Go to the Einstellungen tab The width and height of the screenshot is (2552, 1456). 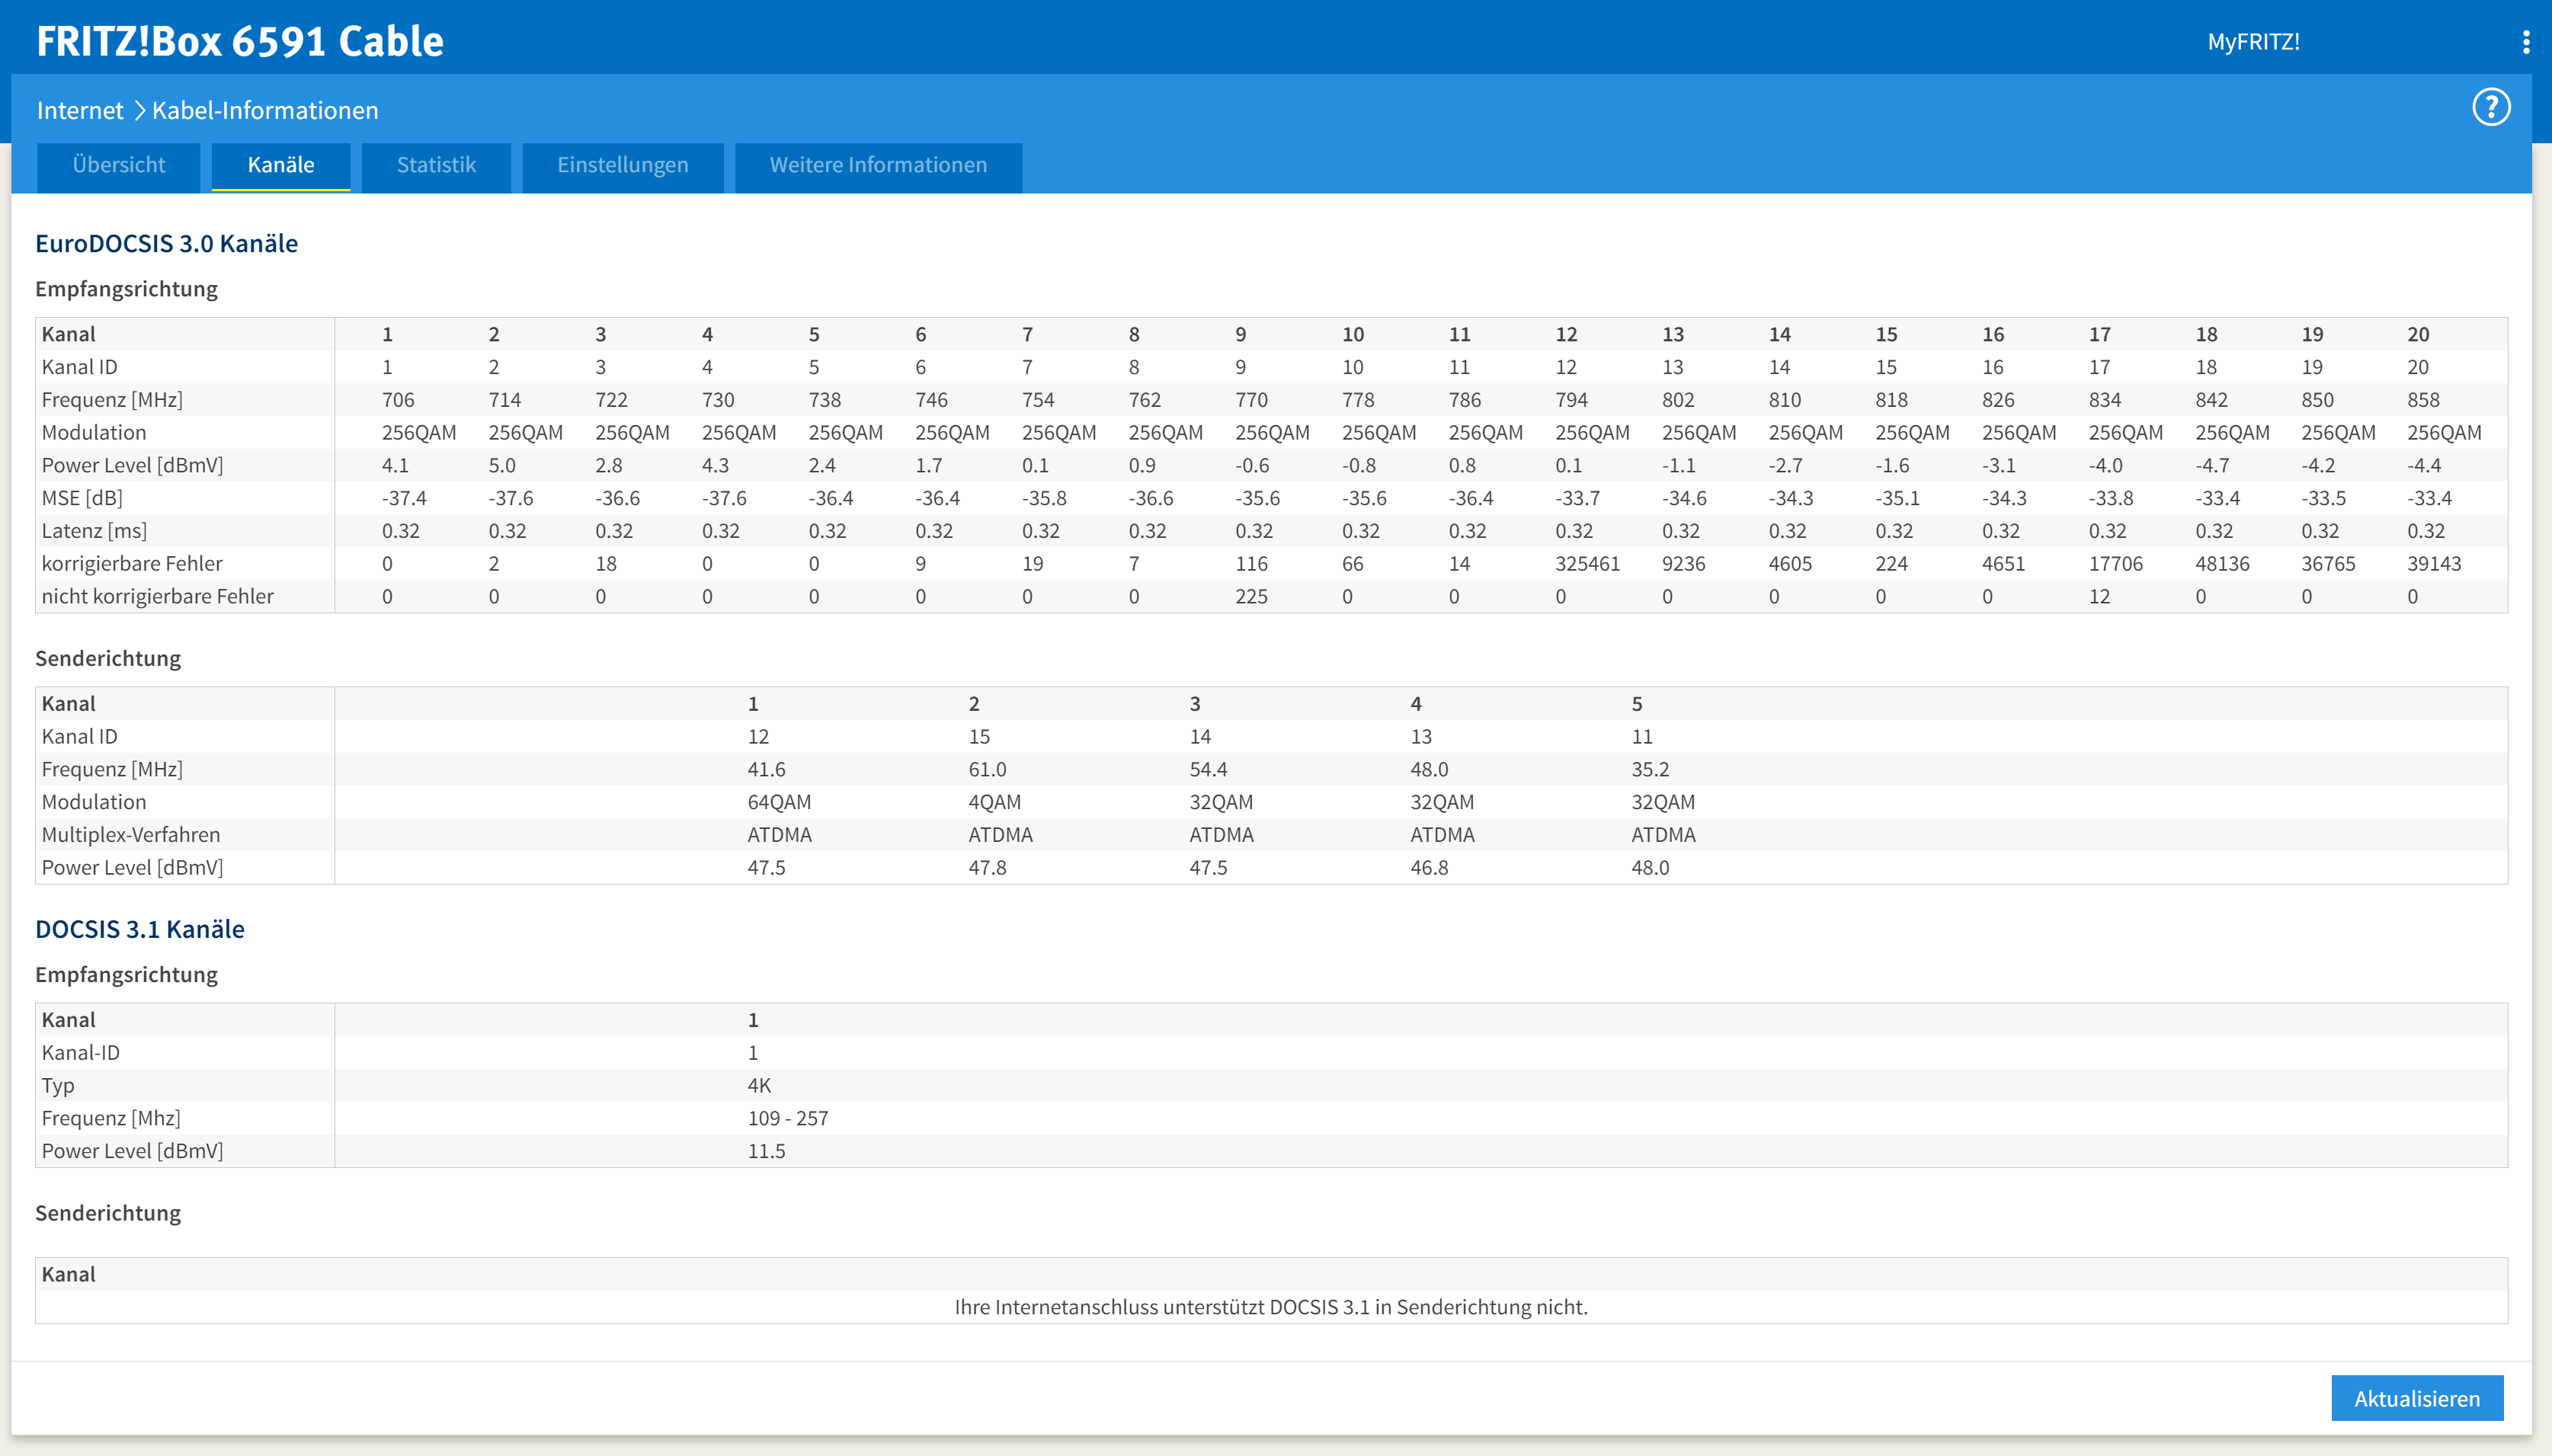tap(622, 165)
